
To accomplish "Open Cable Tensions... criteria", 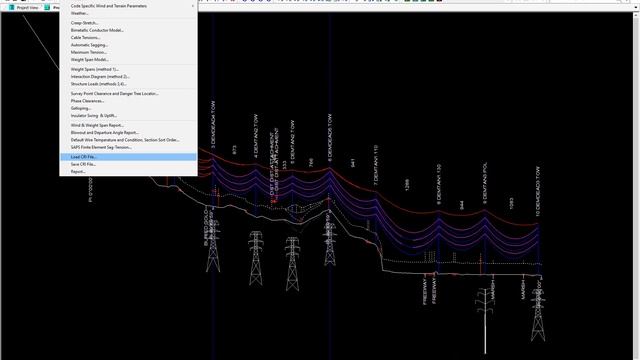I will click(x=129, y=38).
